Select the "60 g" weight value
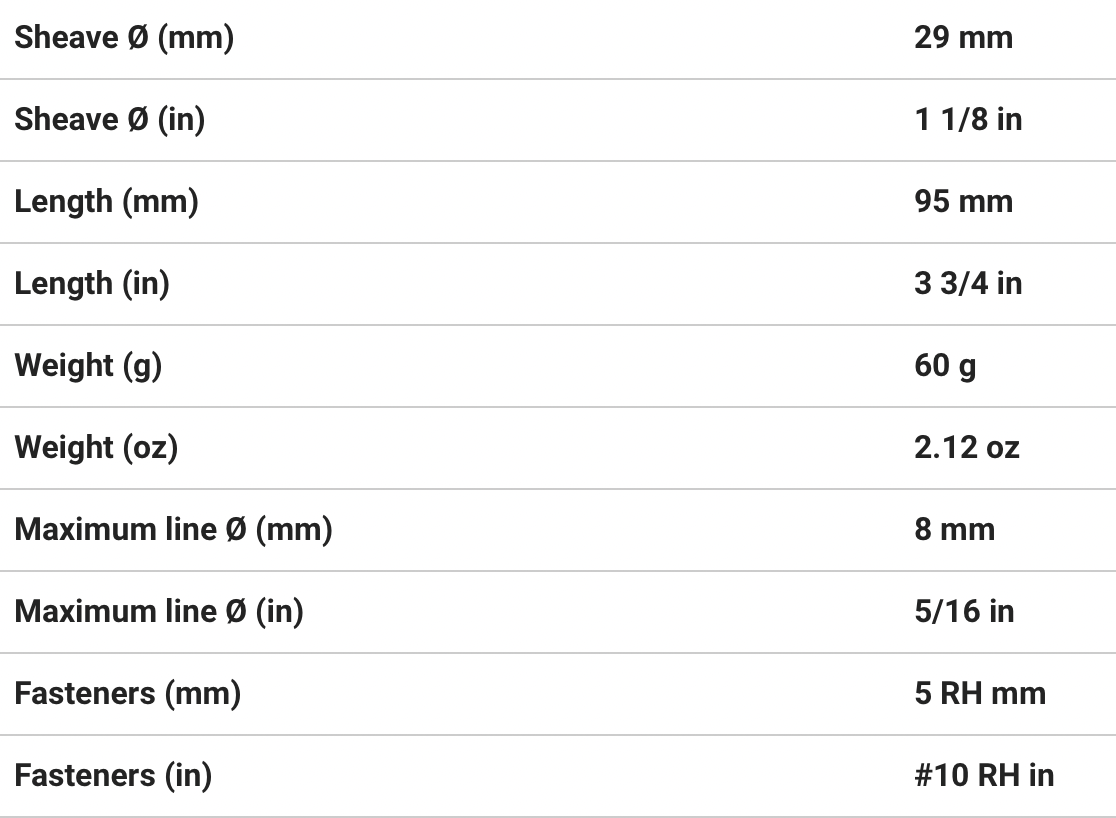 (945, 366)
